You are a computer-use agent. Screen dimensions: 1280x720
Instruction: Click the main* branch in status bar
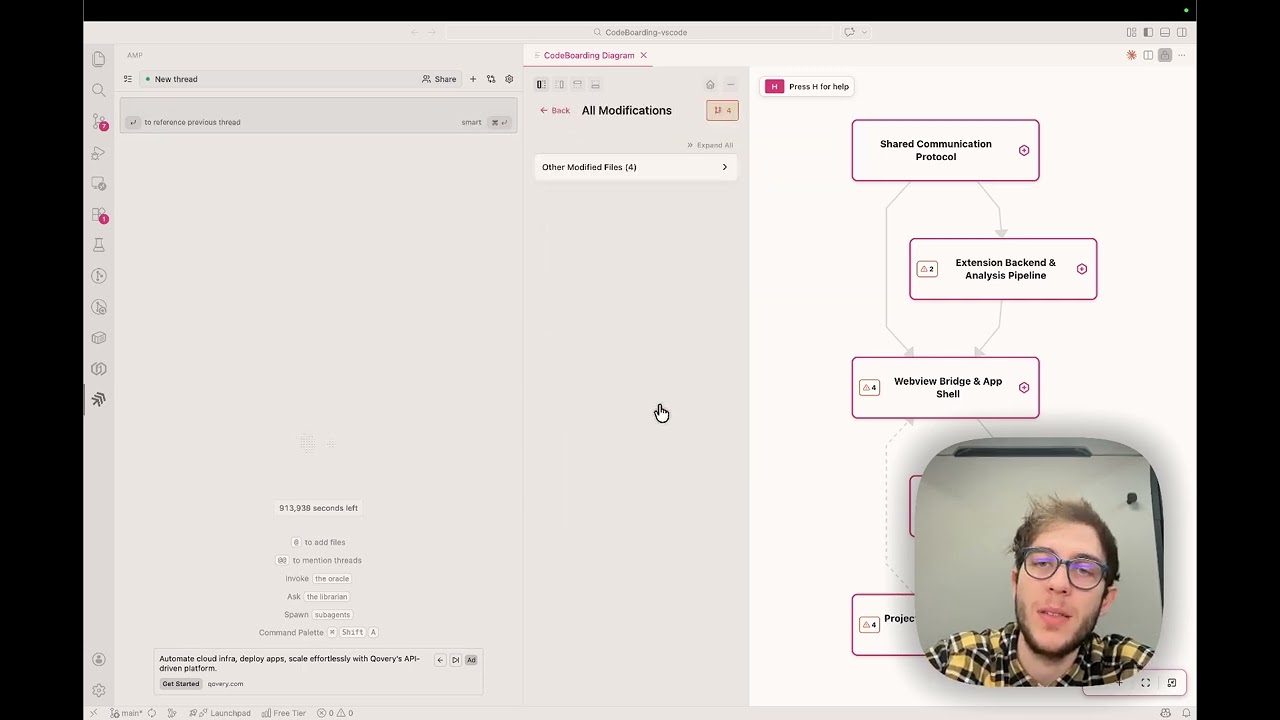click(127, 713)
